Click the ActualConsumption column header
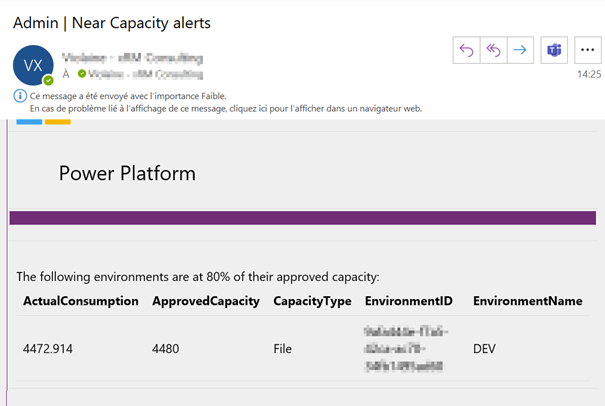 coord(81,301)
